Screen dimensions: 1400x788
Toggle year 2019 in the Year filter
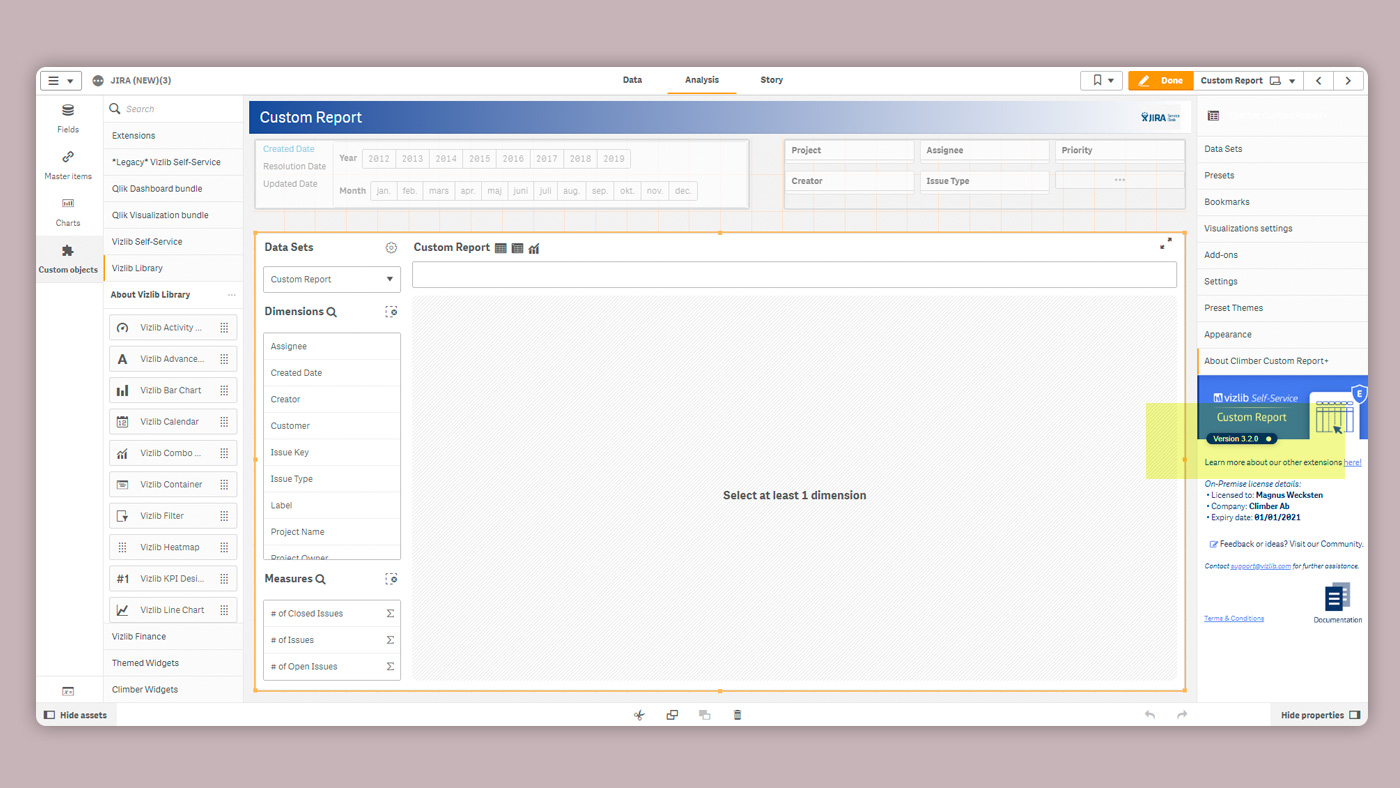(x=614, y=159)
